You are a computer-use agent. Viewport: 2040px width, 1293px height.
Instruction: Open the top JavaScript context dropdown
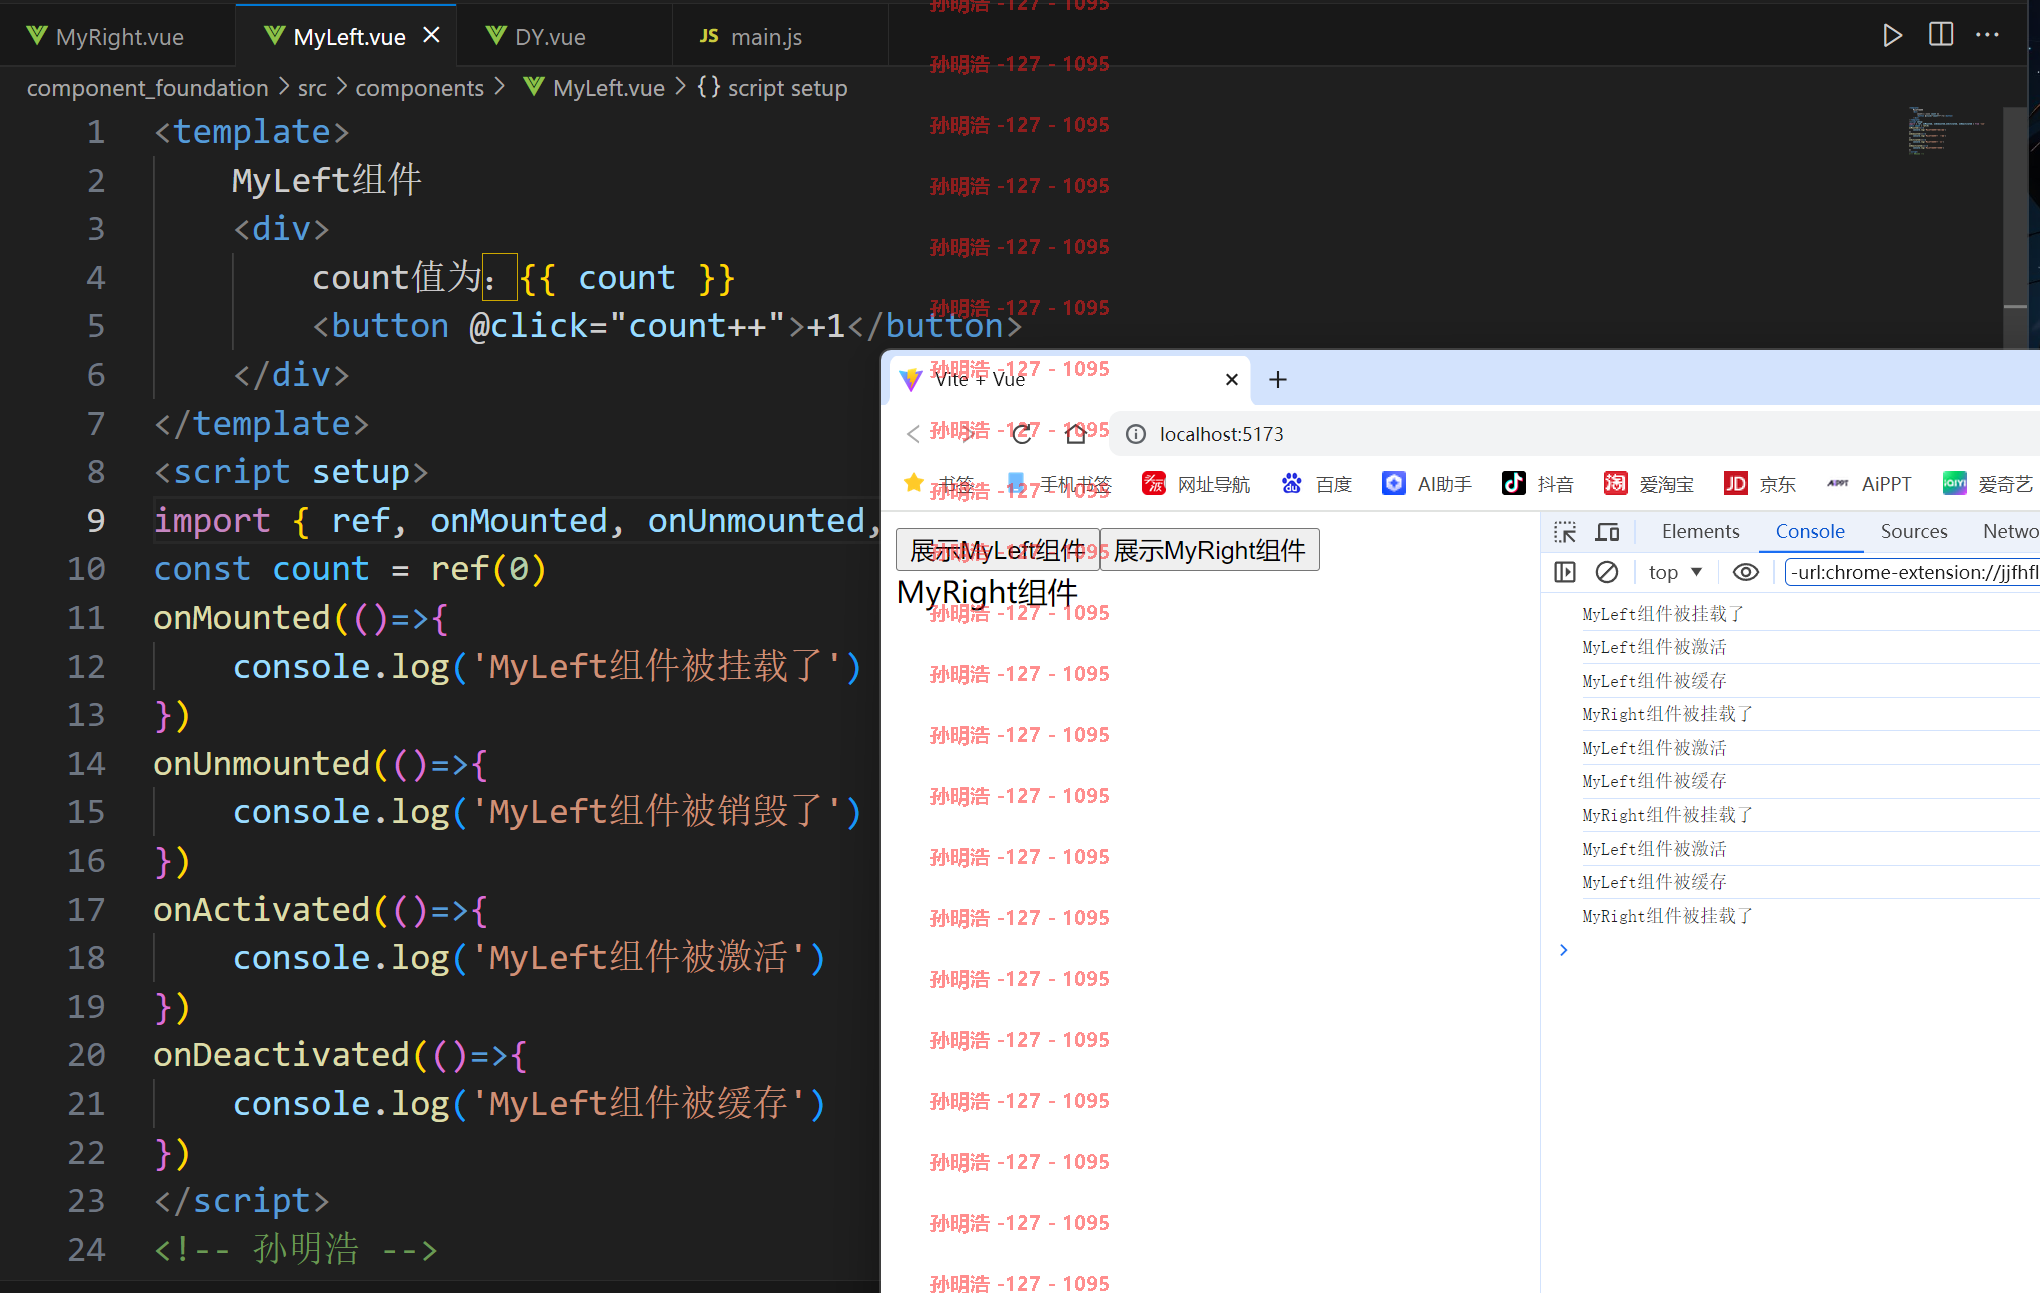(x=1675, y=572)
